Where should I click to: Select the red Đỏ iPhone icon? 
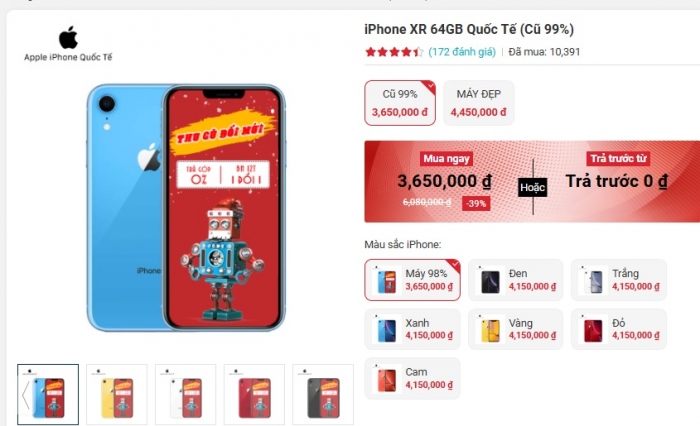pyautogui.click(x=593, y=330)
